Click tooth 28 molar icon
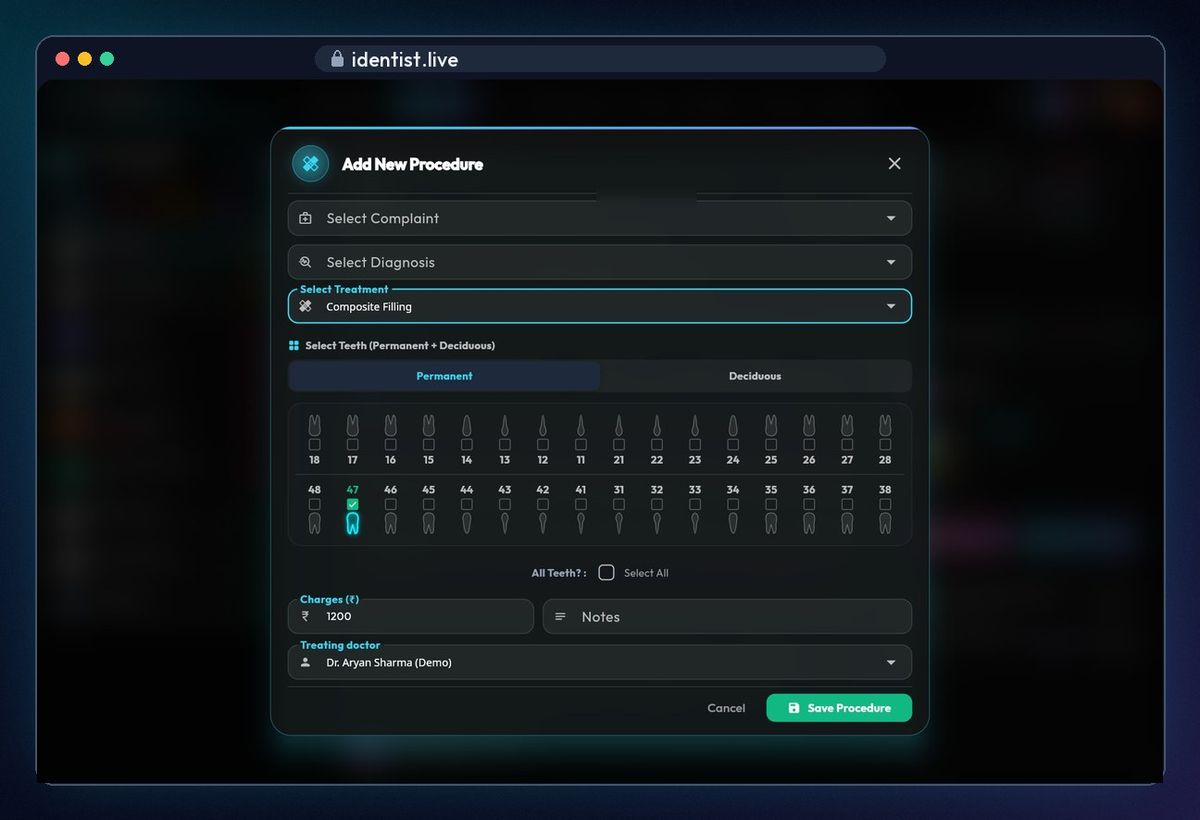 (885, 425)
